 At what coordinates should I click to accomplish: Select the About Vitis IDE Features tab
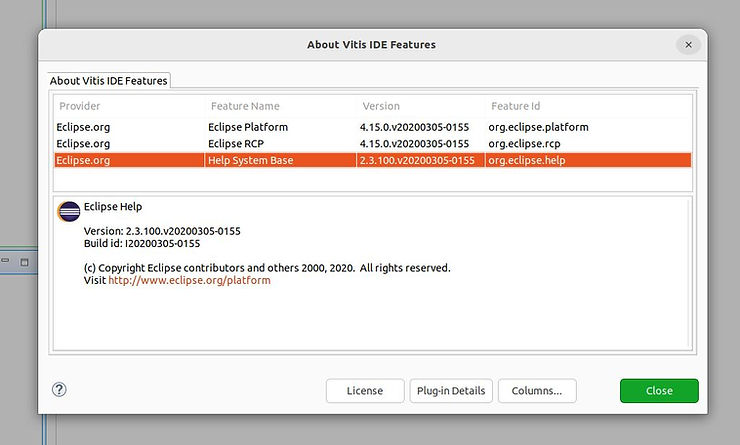coord(109,81)
